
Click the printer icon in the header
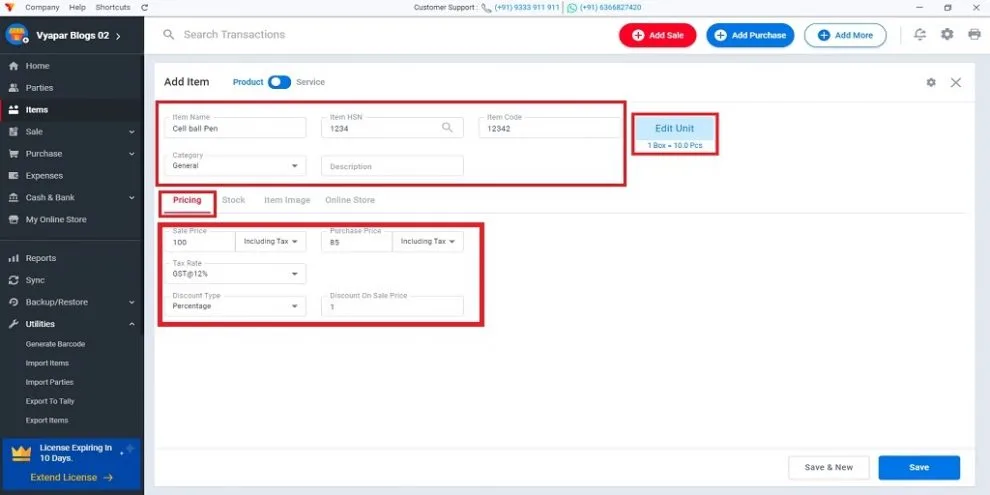974,35
